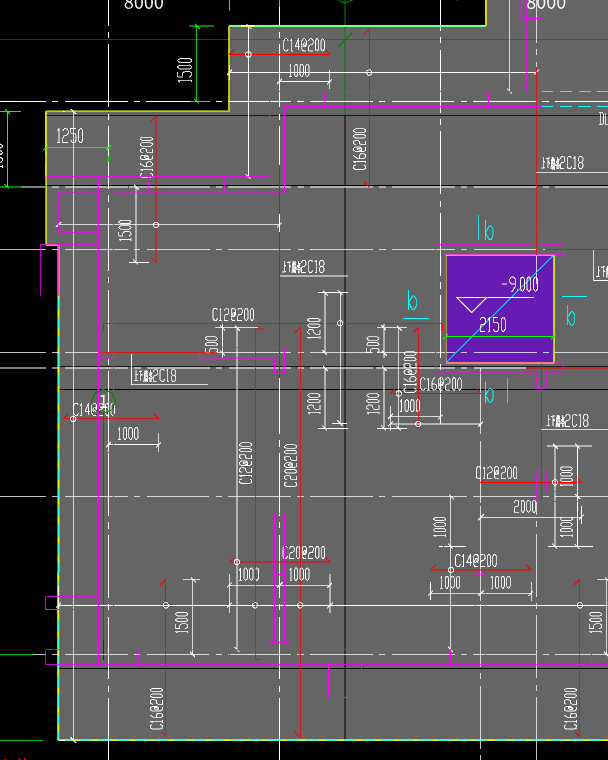Pick the horizontal "C20@200" rebar label
This screenshot has height=760, width=608.
[304, 553]
